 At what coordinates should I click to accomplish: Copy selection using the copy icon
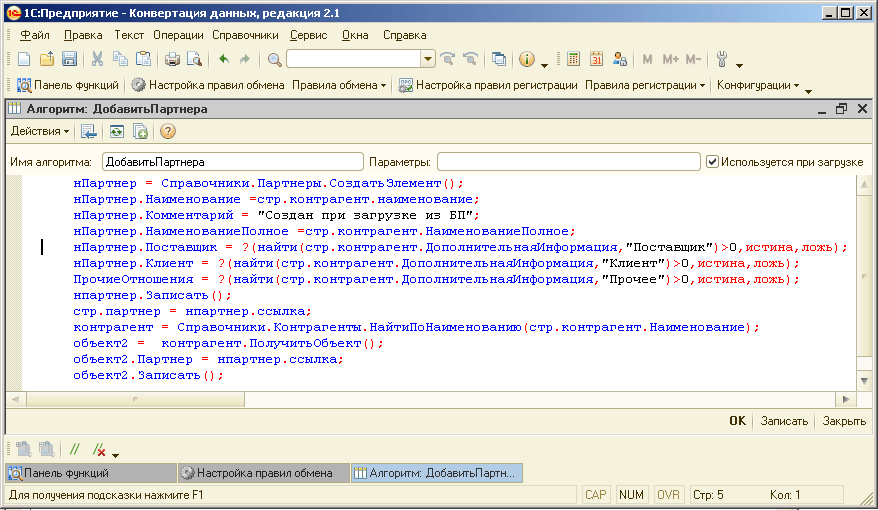click(120, 59)
